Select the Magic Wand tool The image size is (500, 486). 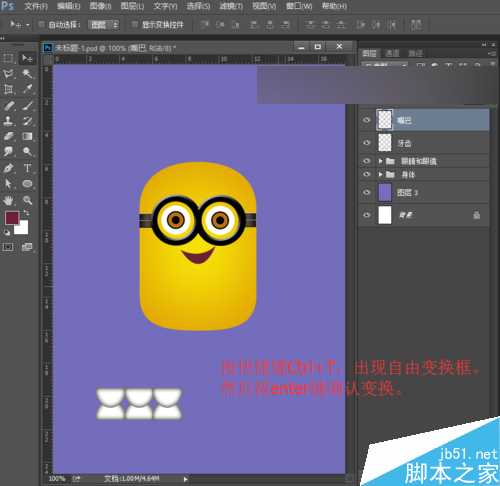(27, 74)
